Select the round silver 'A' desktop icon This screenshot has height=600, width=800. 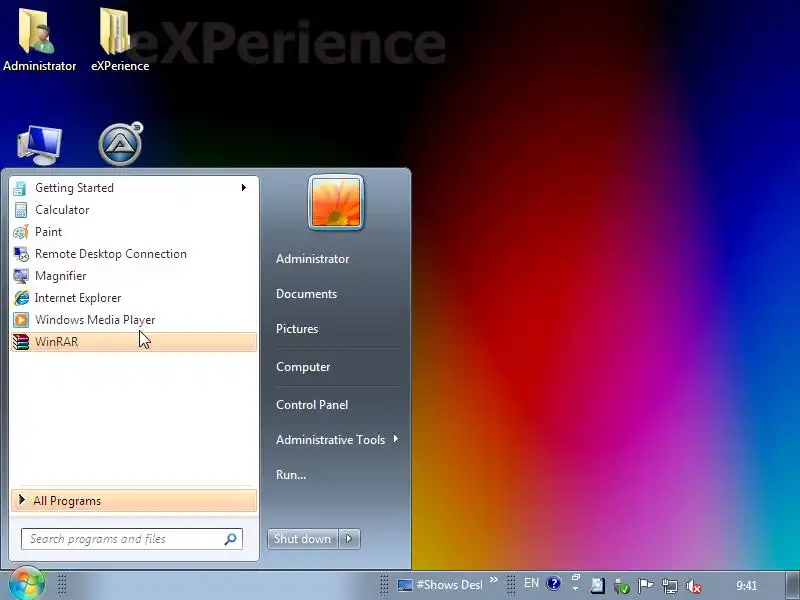(x=120, y=144)
